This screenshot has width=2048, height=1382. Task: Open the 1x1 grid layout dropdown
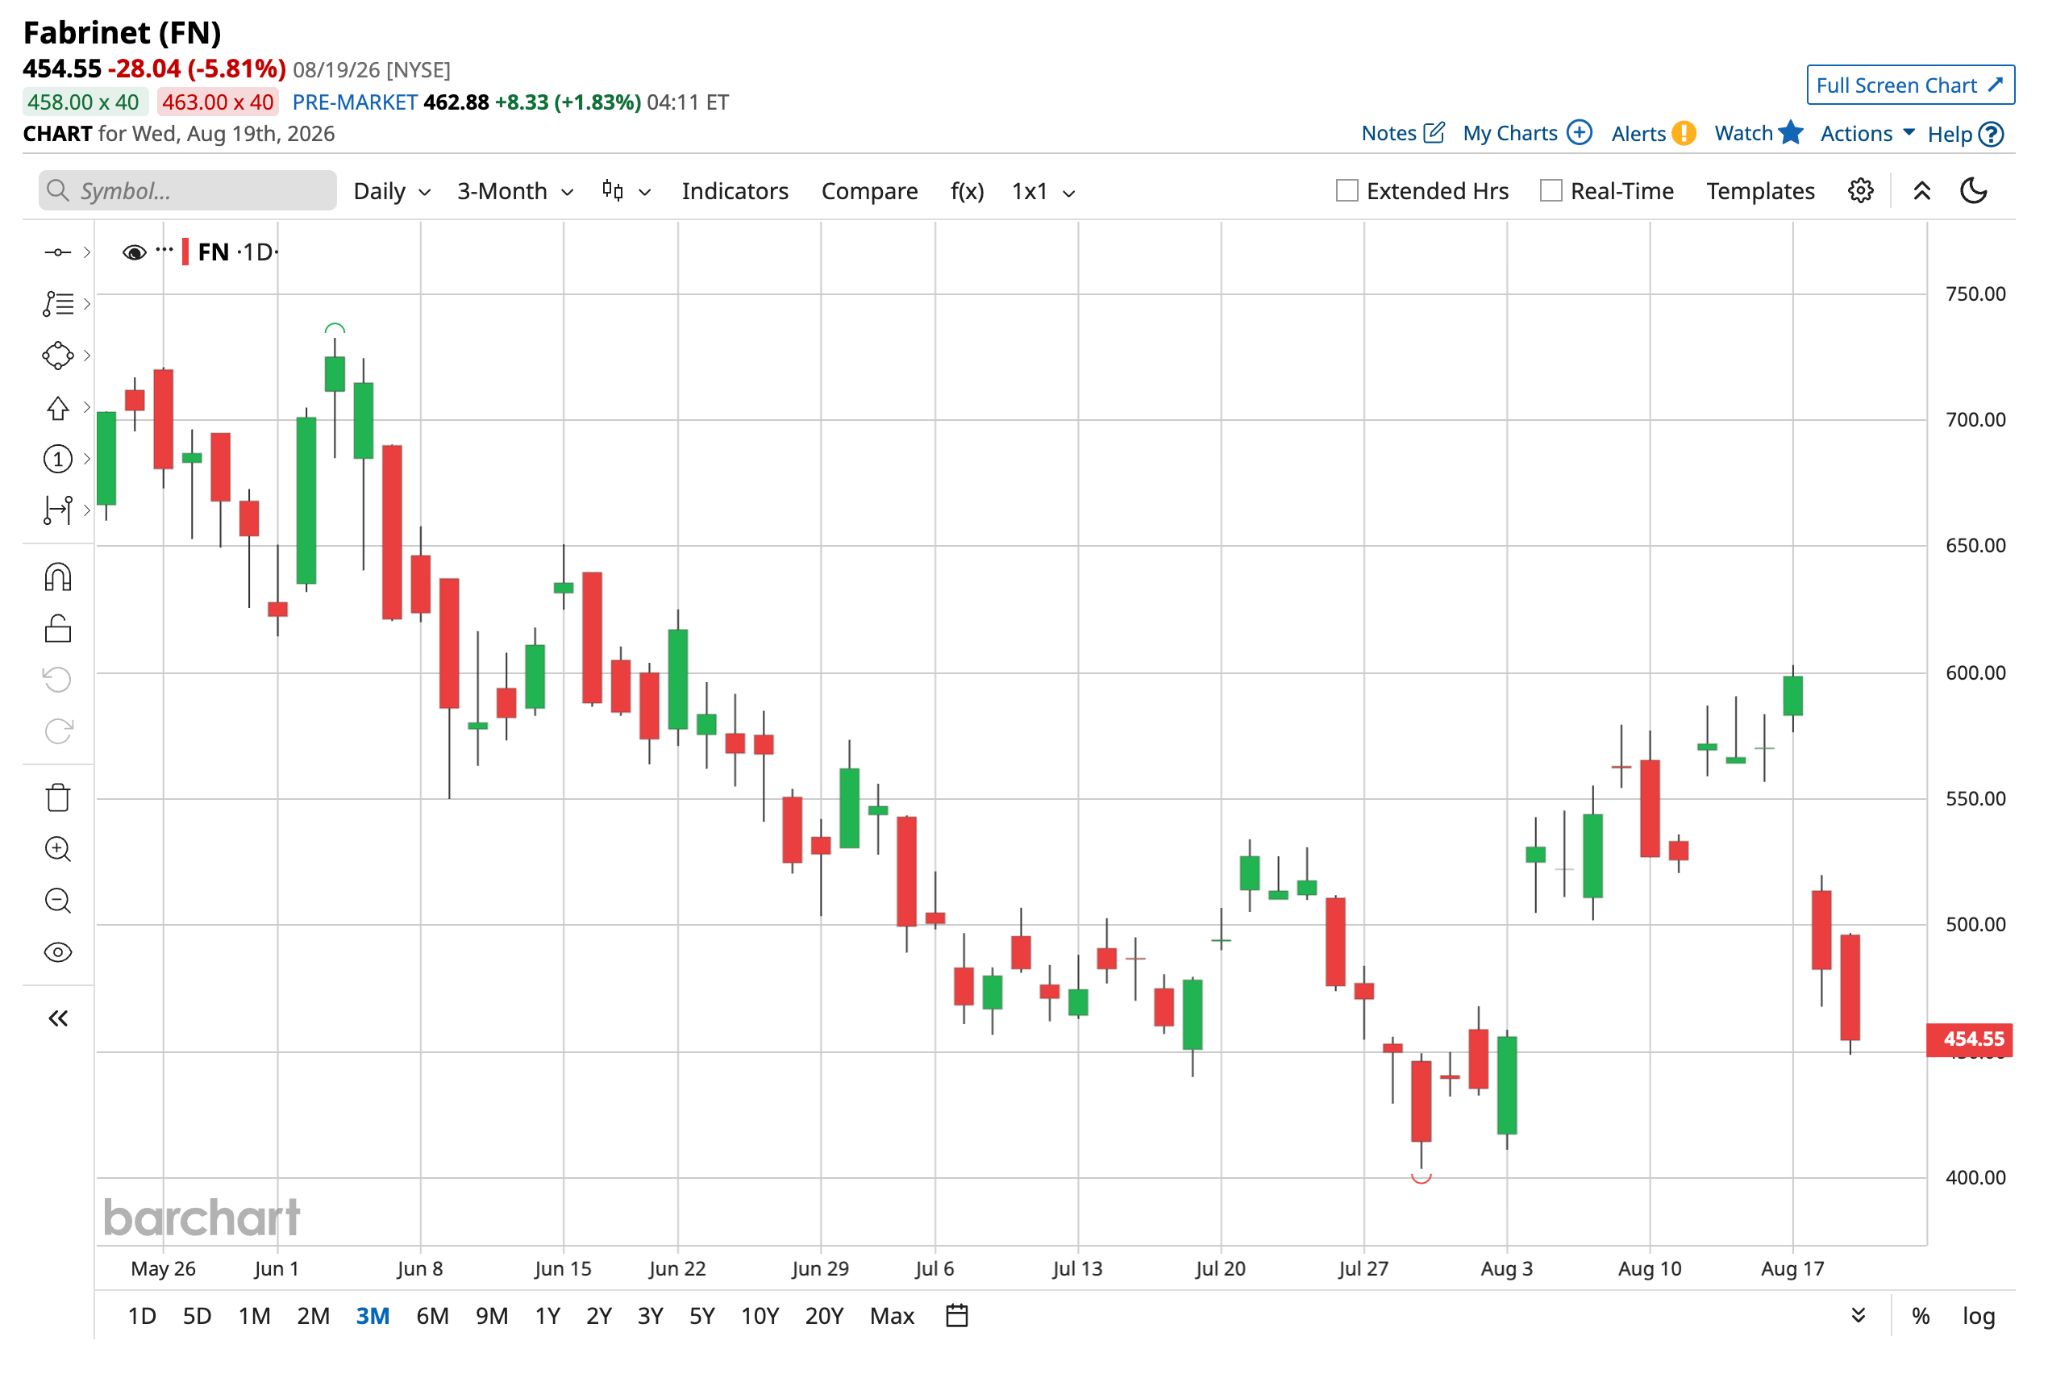point(1043,191)
